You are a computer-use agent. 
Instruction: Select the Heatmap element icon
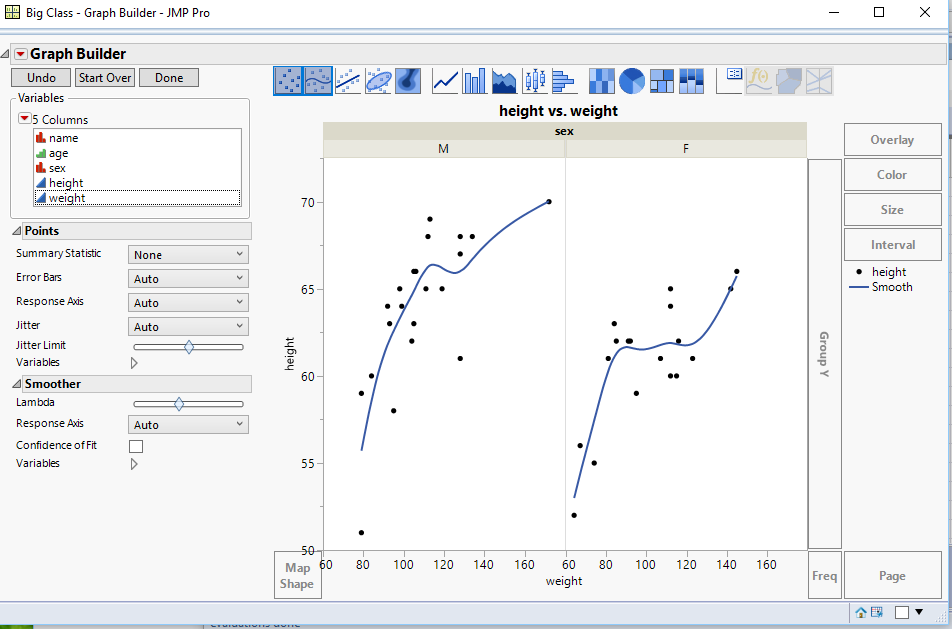602,81
